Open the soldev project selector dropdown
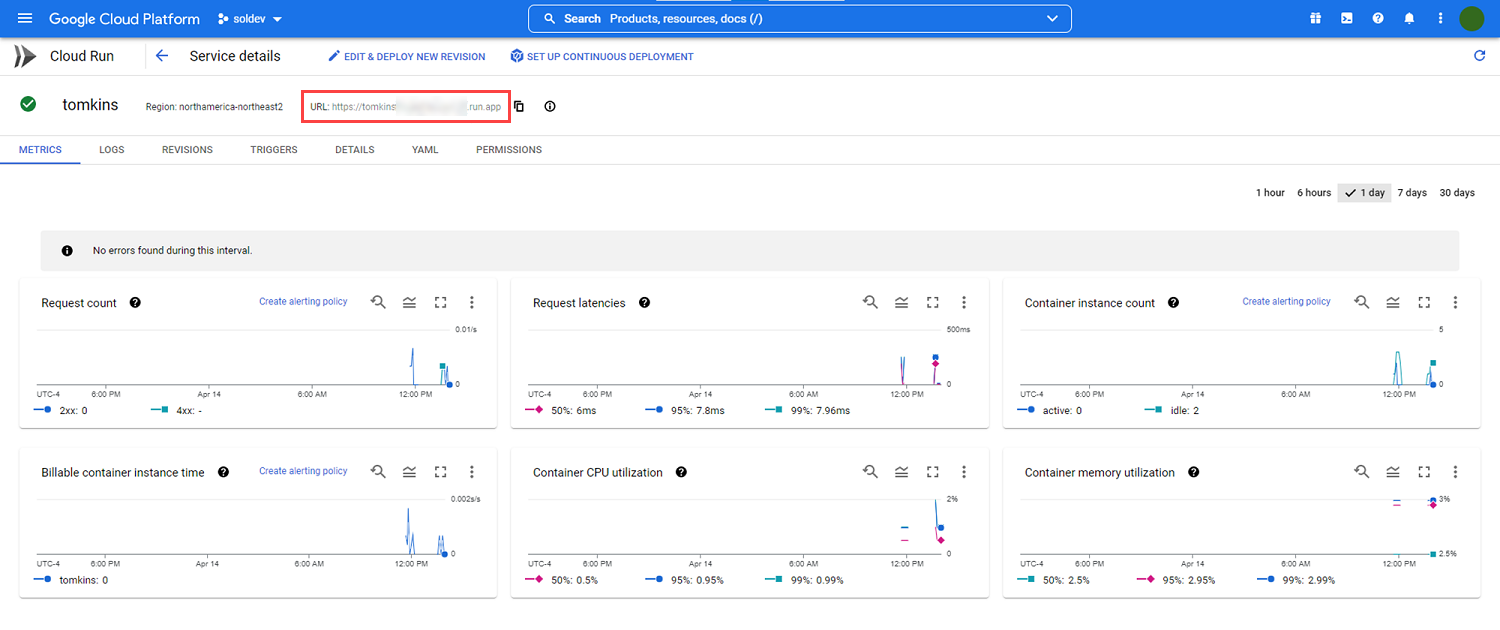 [x=250, y=19]
